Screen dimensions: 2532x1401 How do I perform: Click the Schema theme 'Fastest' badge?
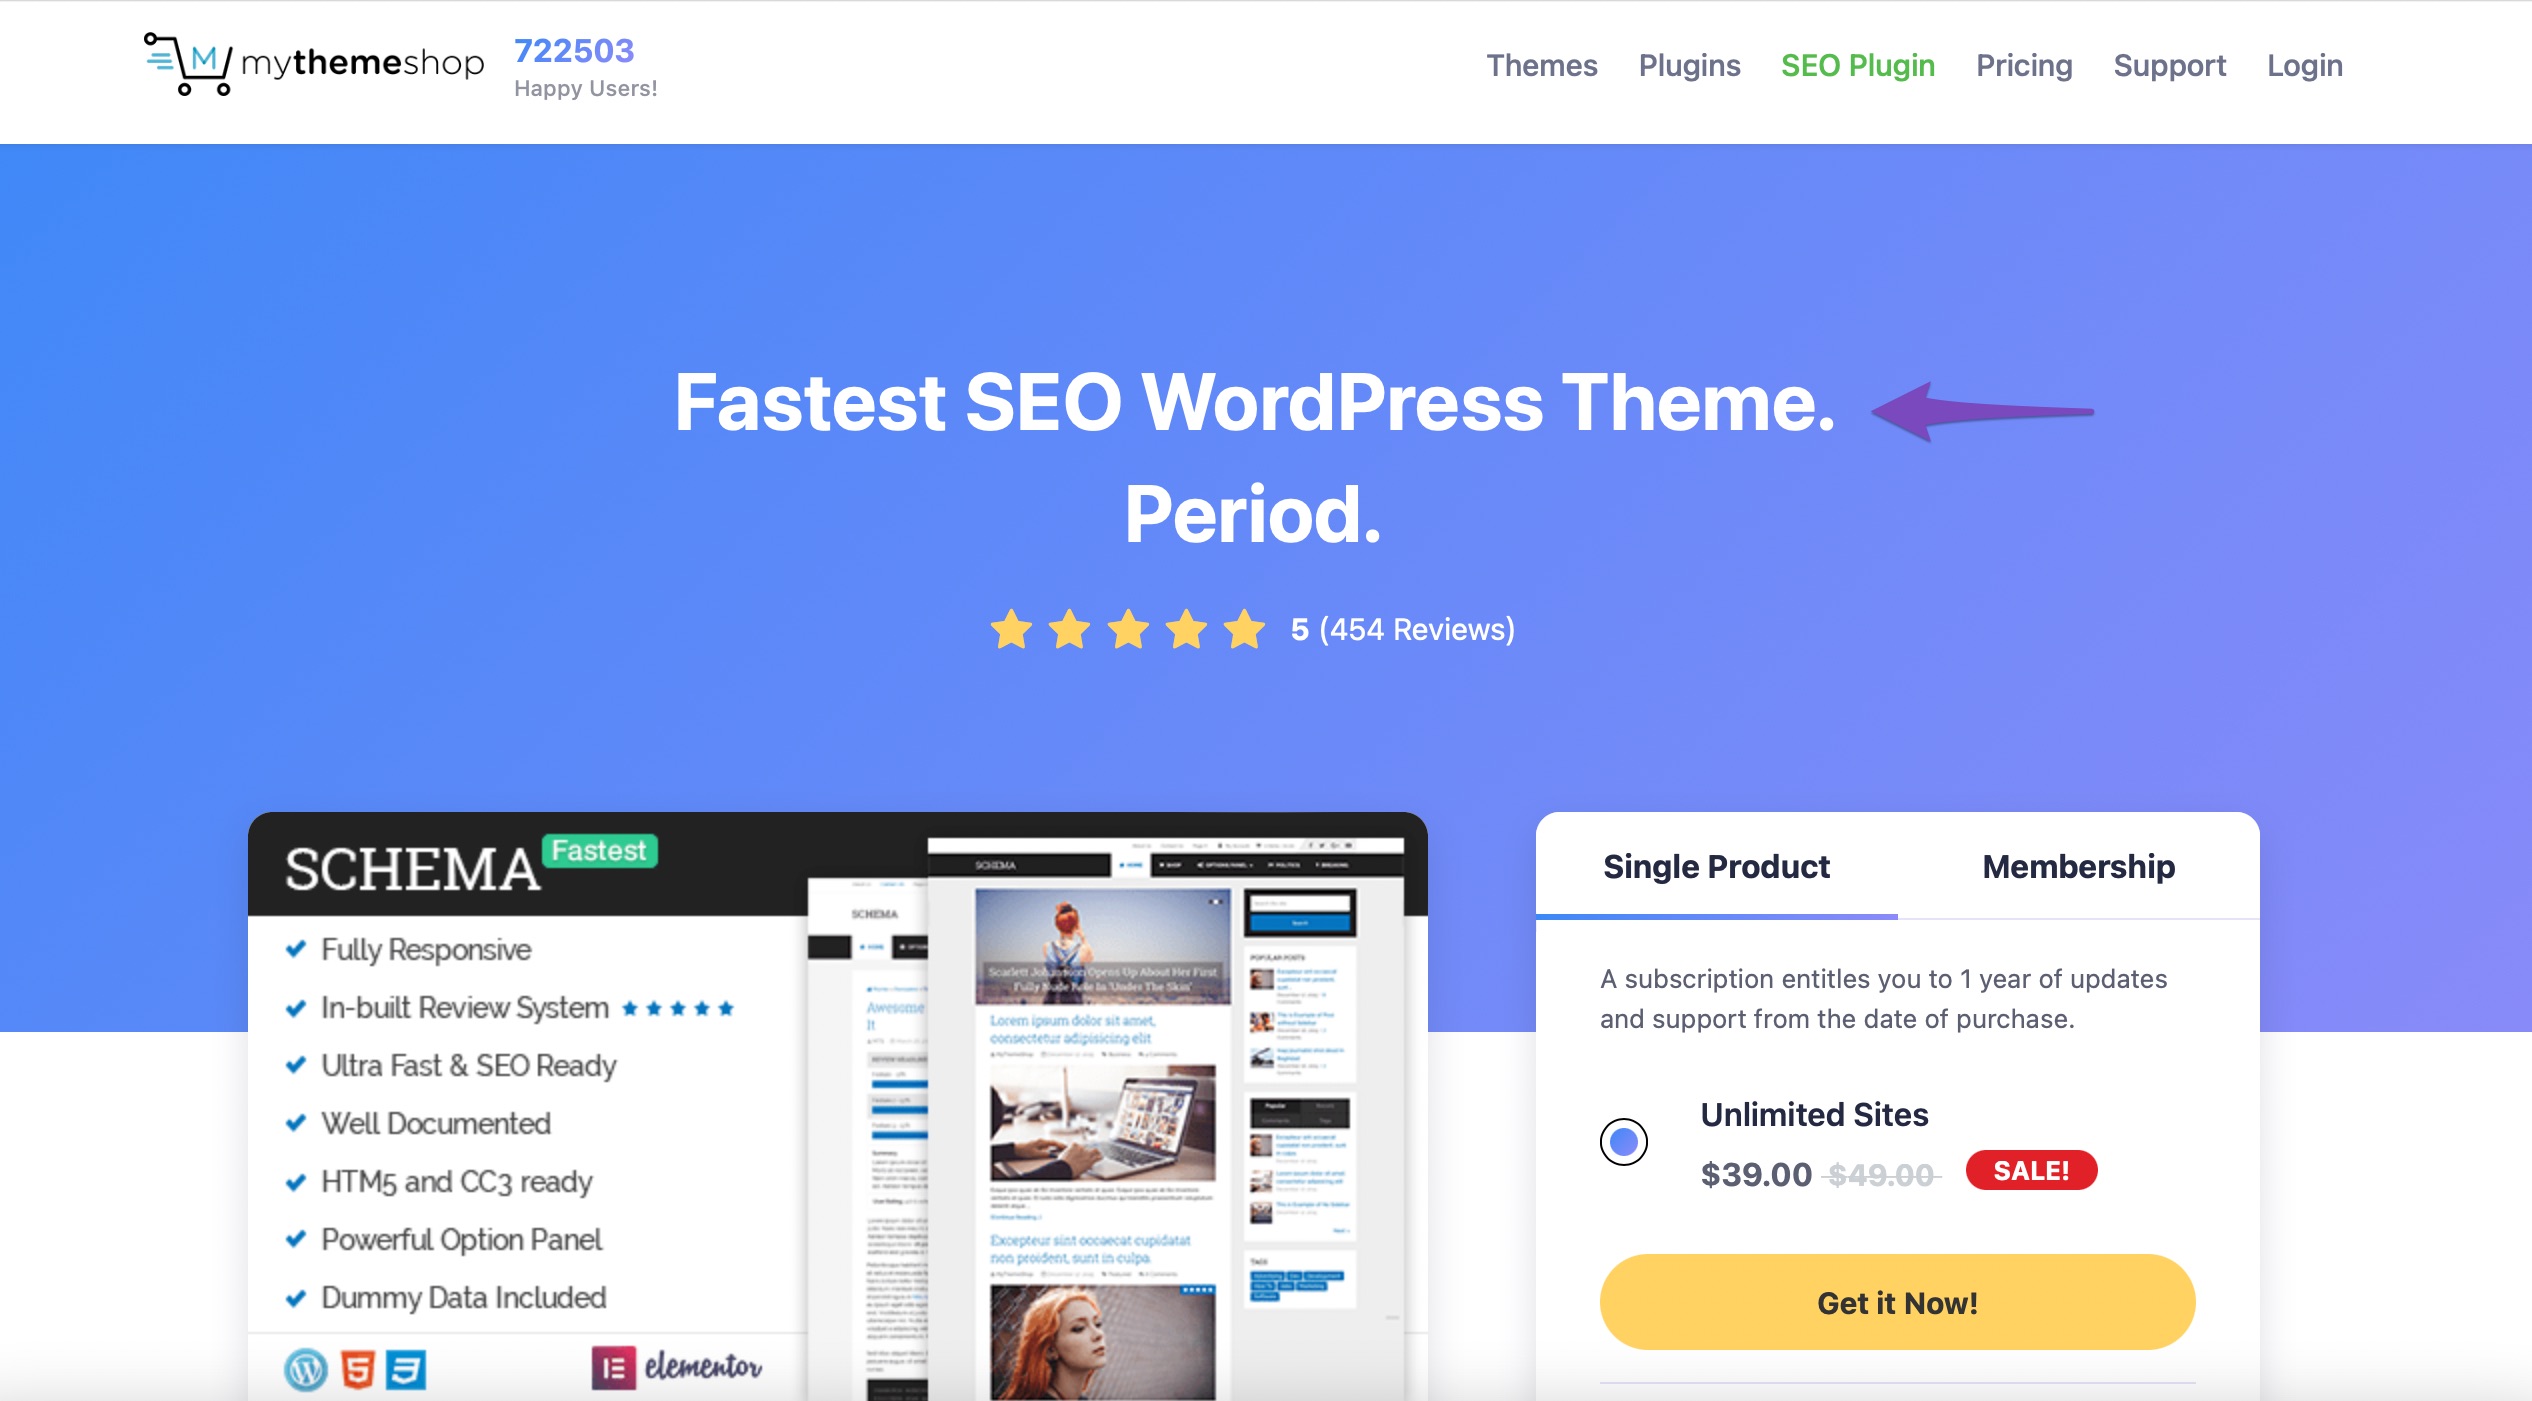click(x=593, y=851)
